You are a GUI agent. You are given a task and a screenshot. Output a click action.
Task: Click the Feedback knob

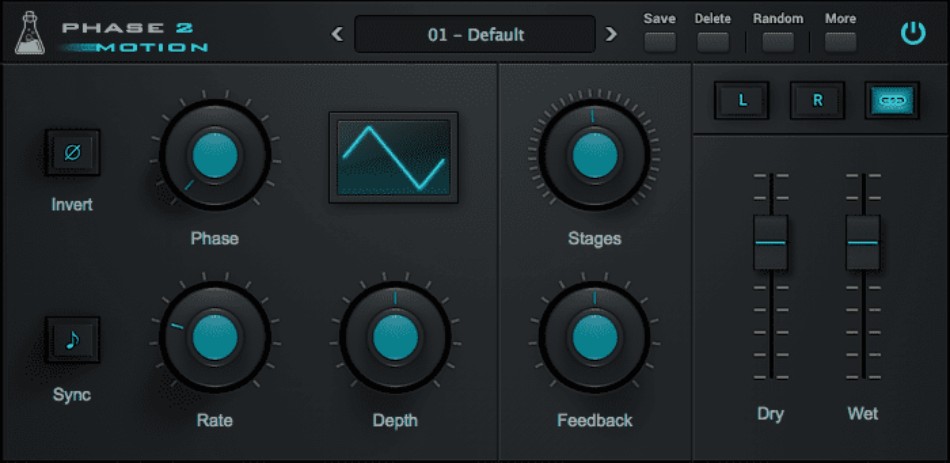594,338
